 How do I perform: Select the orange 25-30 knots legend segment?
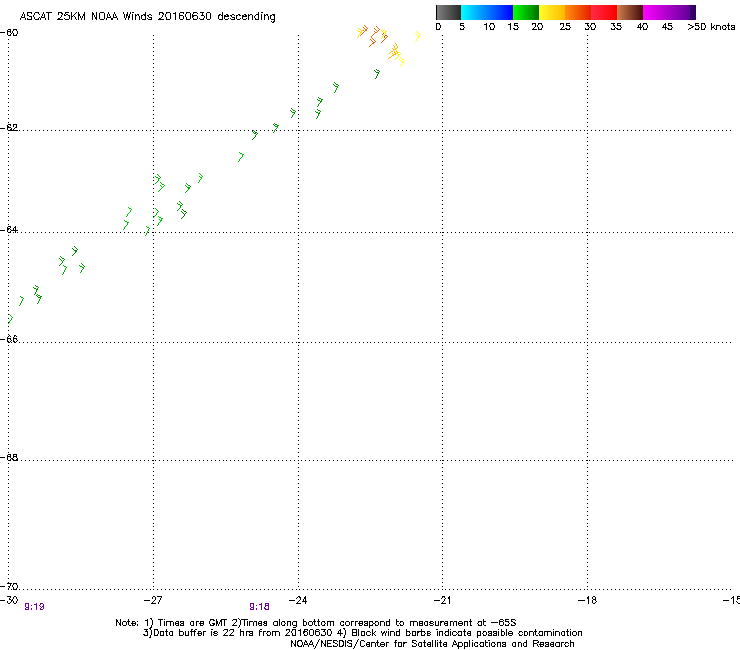(x=578, y=12)
